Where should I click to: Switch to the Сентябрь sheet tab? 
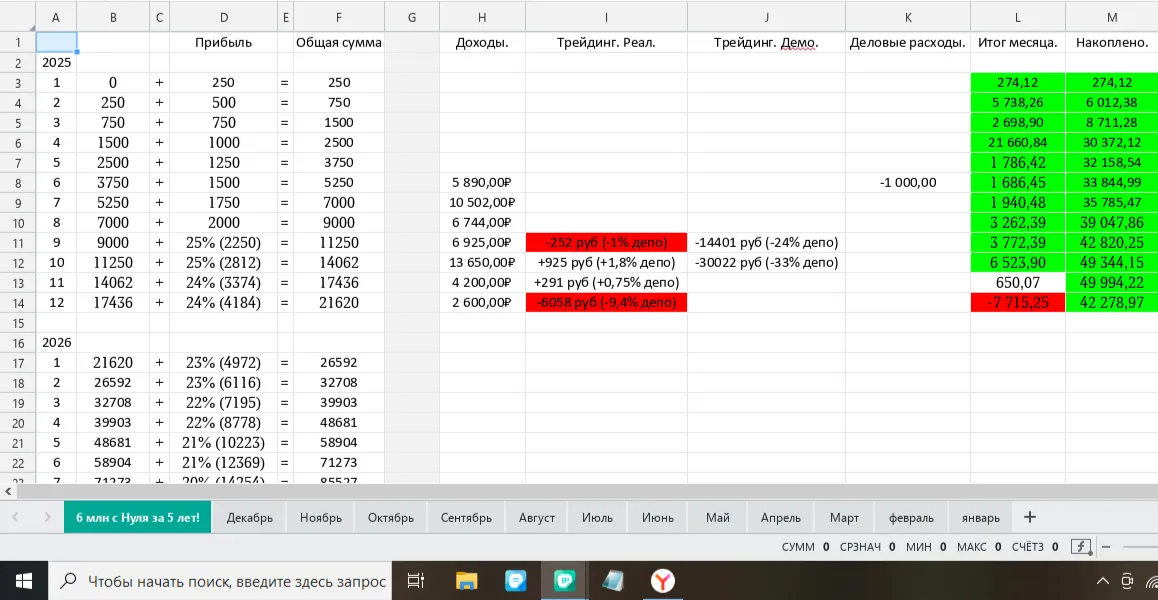pyautogui.click(x=466, y=517)
